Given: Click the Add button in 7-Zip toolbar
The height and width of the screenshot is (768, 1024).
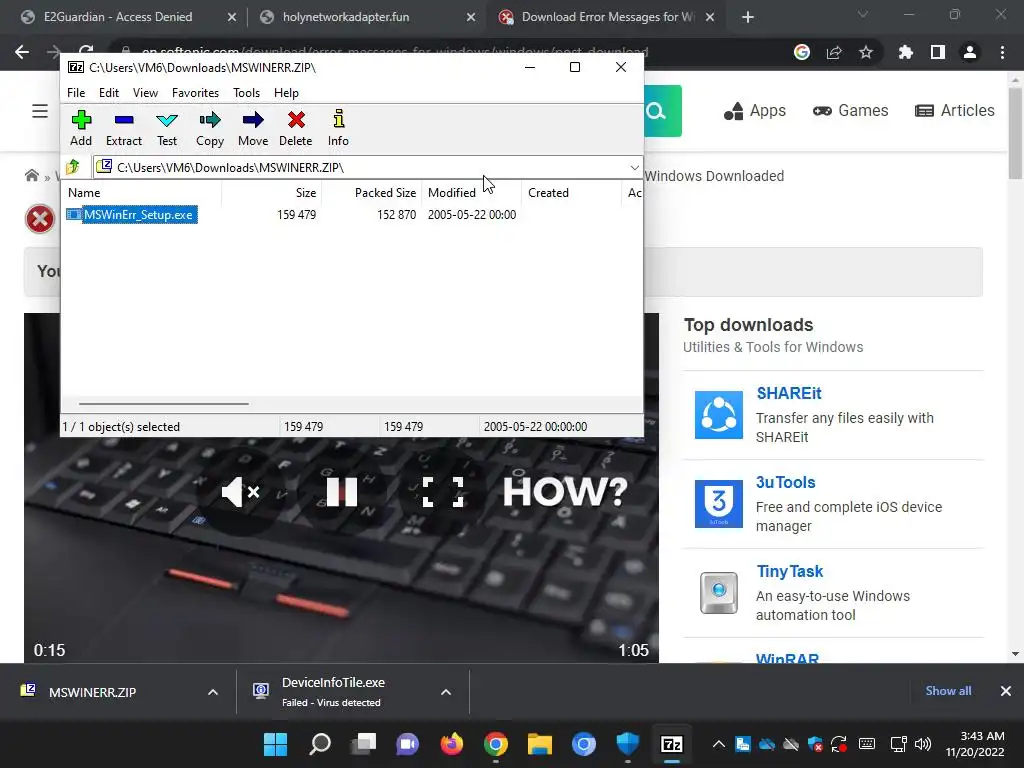Looking at the screenshot, I should [x=81, y=128].
